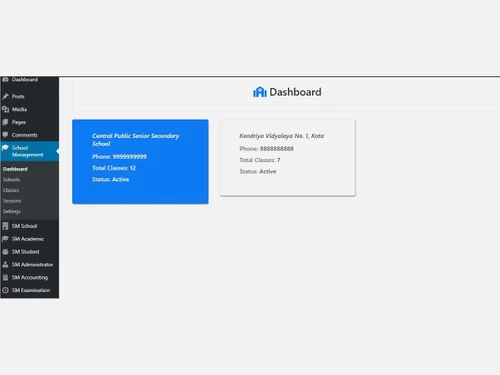Screen dimensions: 500x375
Task: Click the School Management graduation cap icon
Action: click(5, 148)
